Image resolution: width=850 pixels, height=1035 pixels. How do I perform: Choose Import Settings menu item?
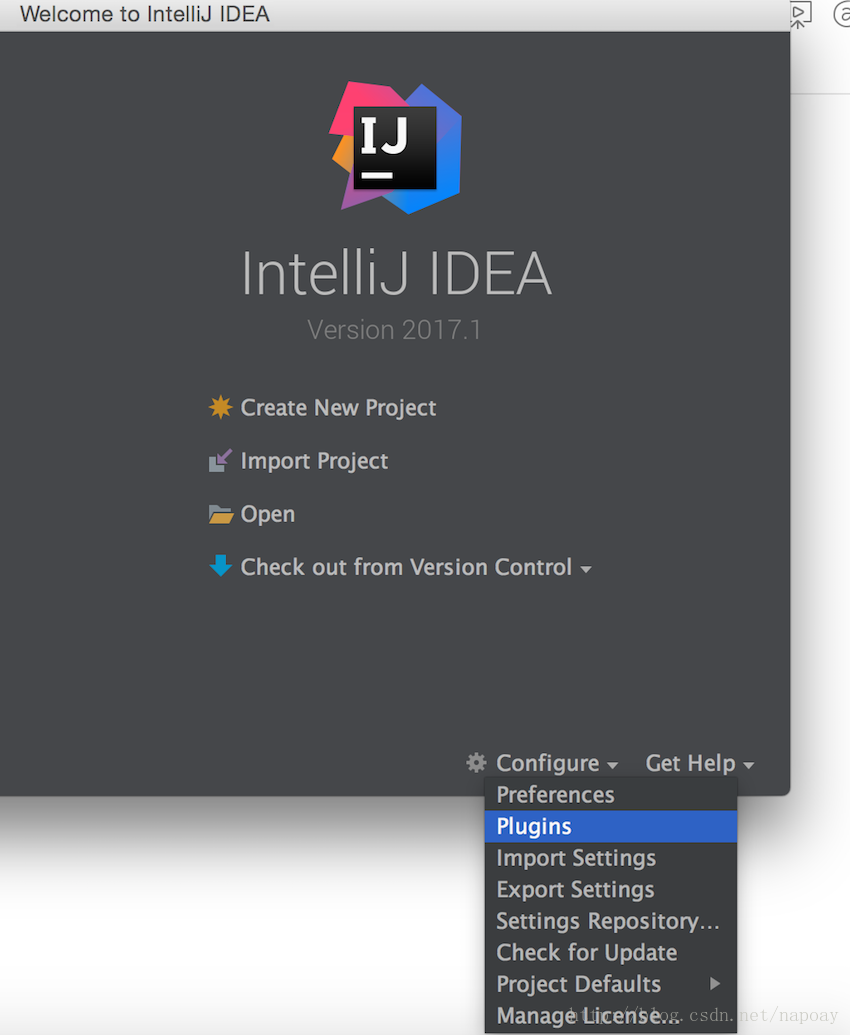pos(610,858)
